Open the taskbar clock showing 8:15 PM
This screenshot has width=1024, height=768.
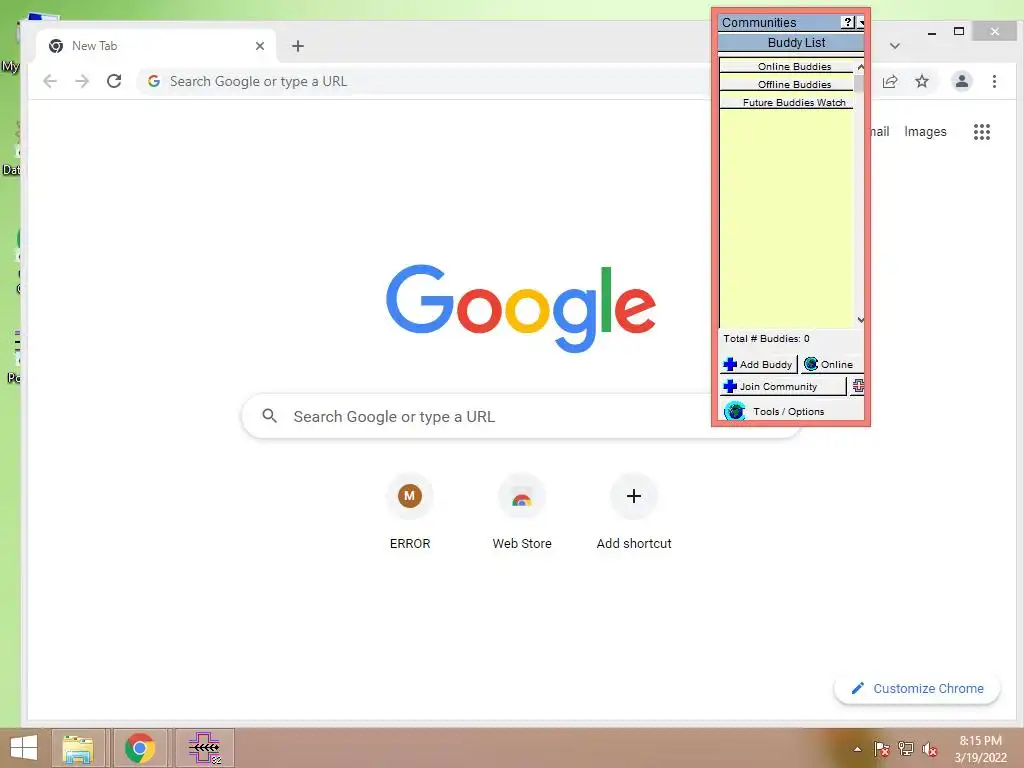click(980, 749)
